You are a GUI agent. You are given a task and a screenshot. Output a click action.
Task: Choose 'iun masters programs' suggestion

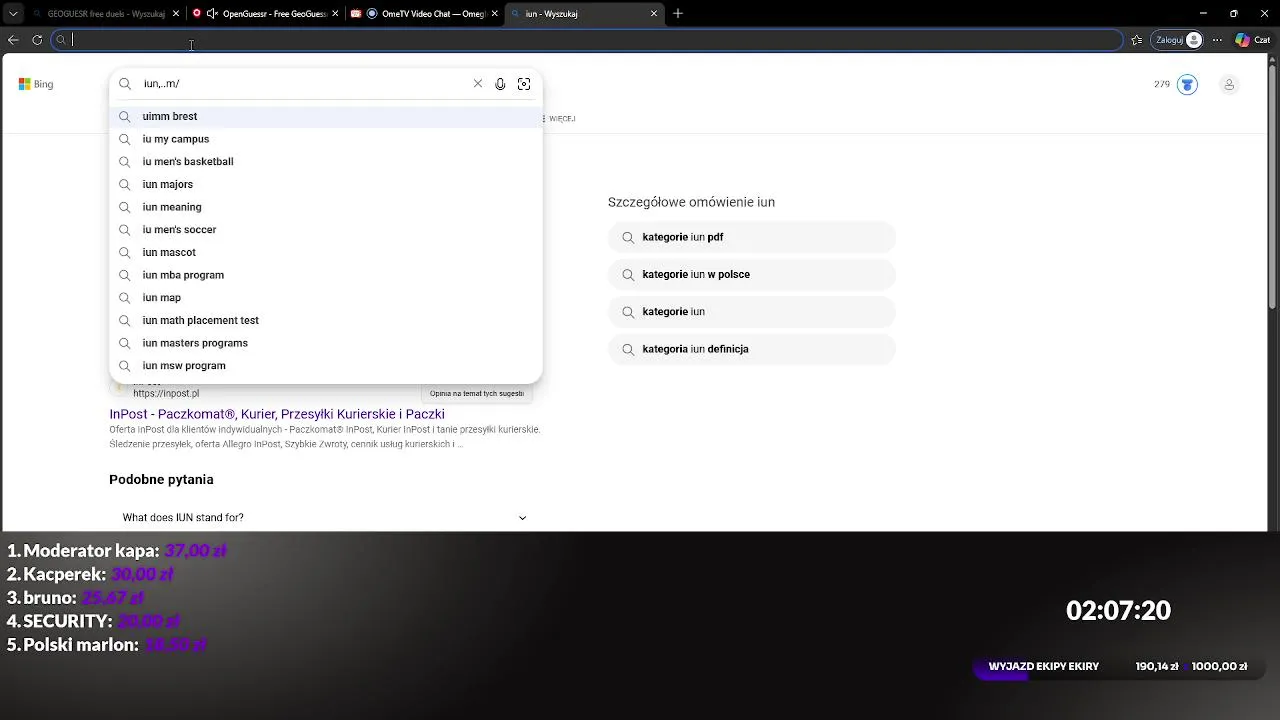point(326,343)
